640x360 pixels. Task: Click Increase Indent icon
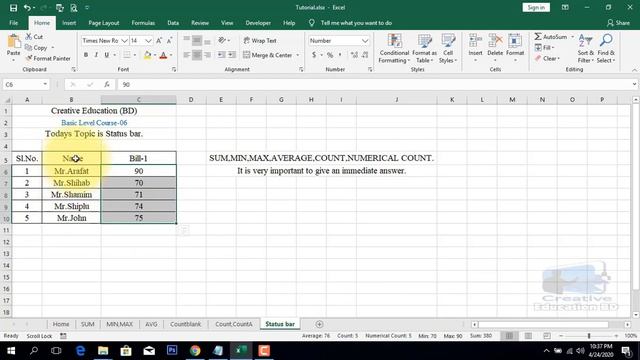click(x=231, y=55)
